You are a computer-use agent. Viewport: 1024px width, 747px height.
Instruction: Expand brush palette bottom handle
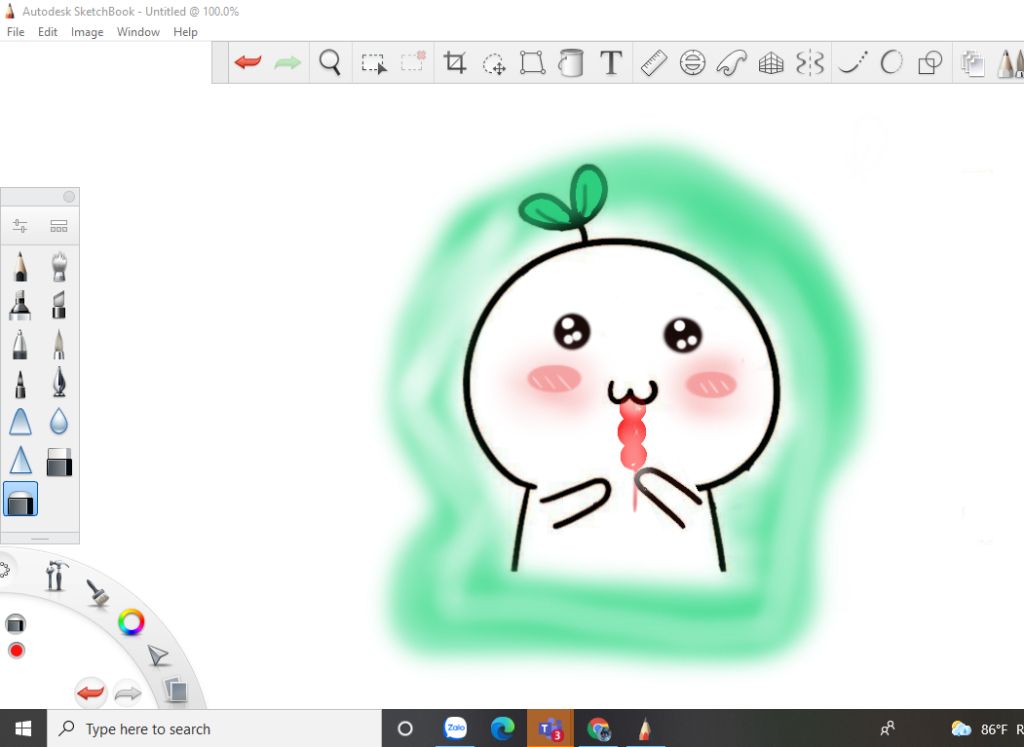[40, 539]
